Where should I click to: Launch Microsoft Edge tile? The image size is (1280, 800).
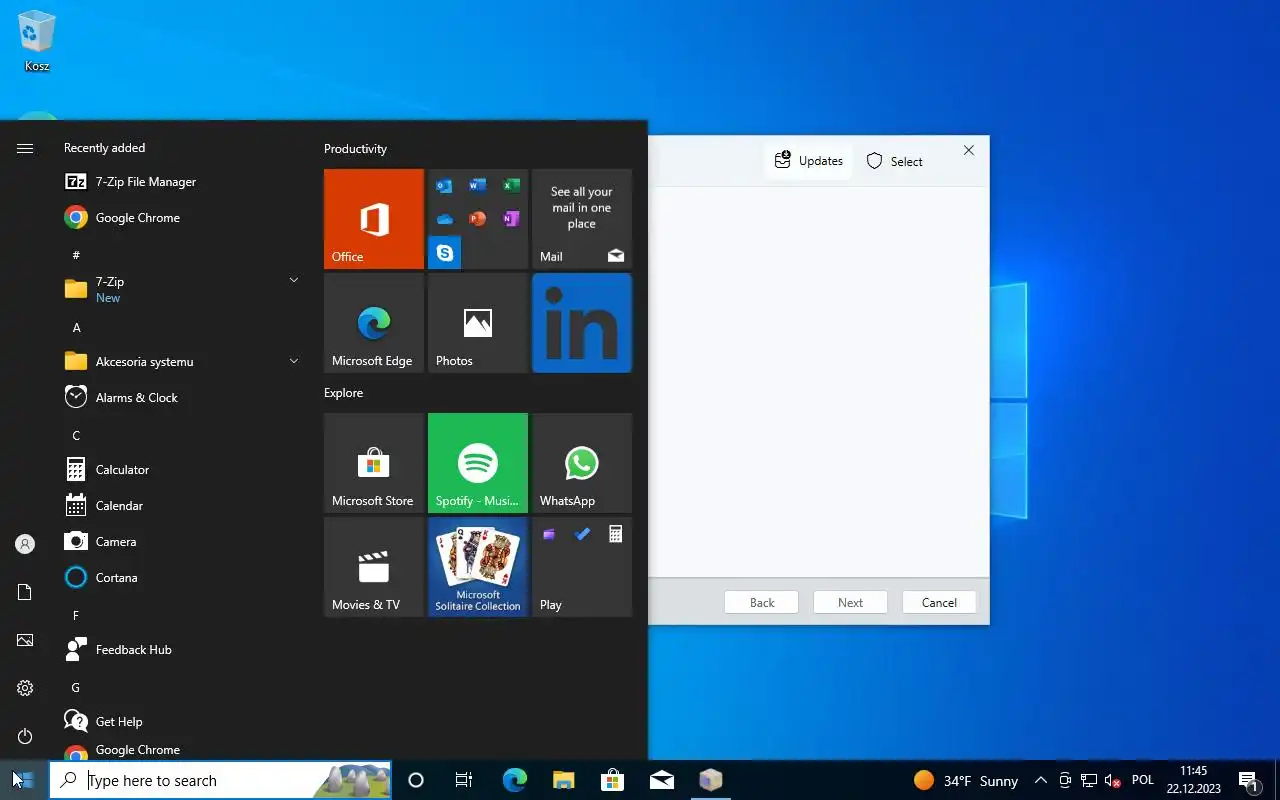point(374,323)
